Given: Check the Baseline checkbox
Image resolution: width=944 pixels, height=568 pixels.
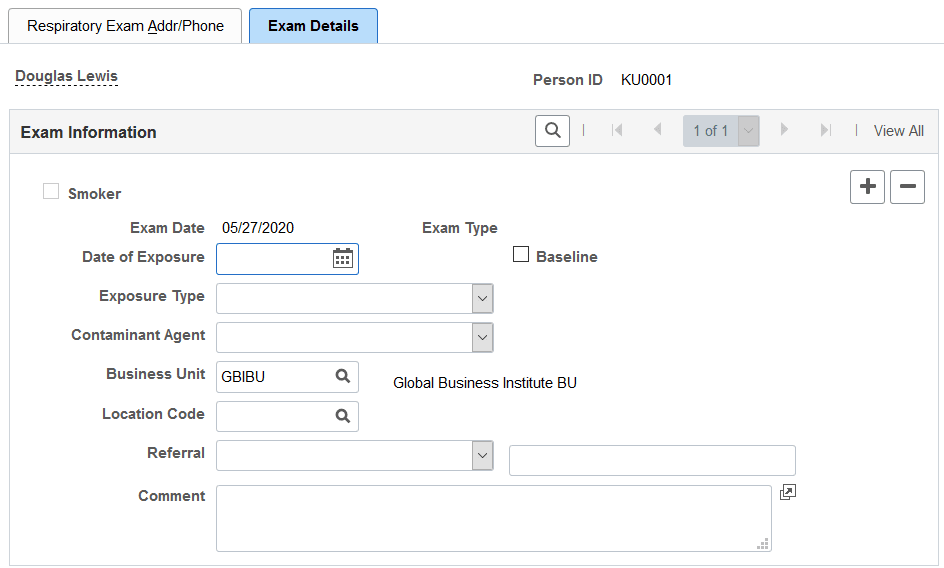Looking at the screenshot, I should pos(521,255).
